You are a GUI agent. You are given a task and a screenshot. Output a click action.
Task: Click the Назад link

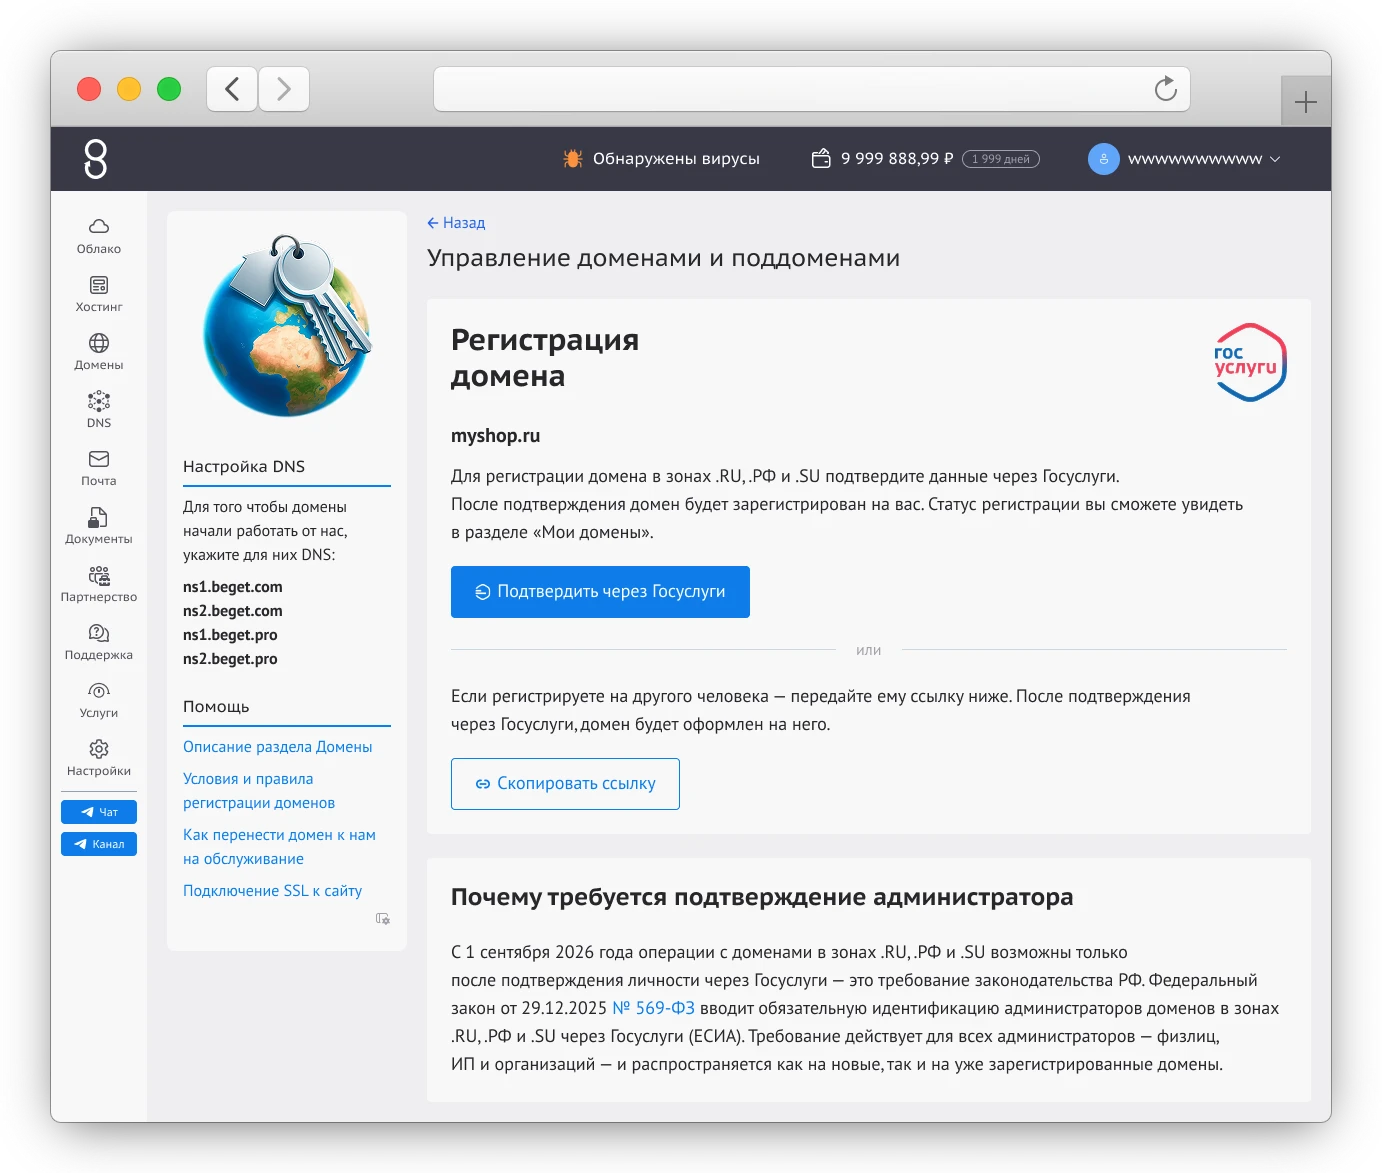[456, 223]
